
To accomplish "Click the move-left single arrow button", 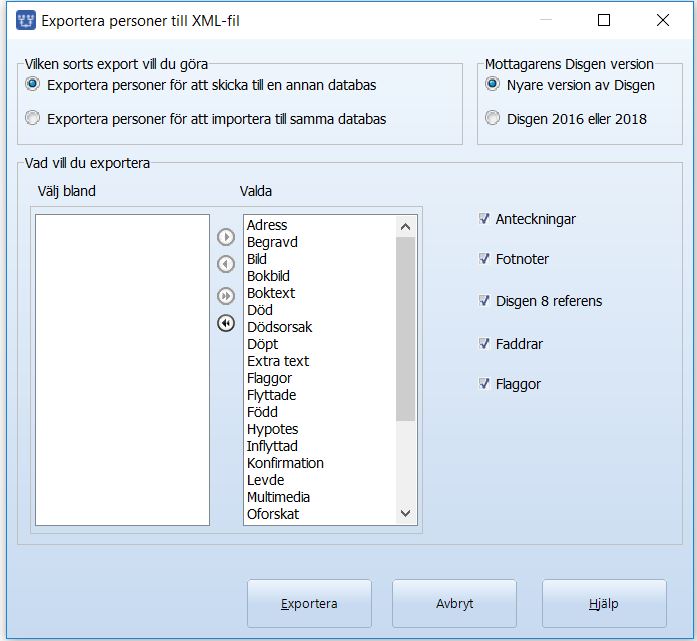I will [x=226, y=264].
